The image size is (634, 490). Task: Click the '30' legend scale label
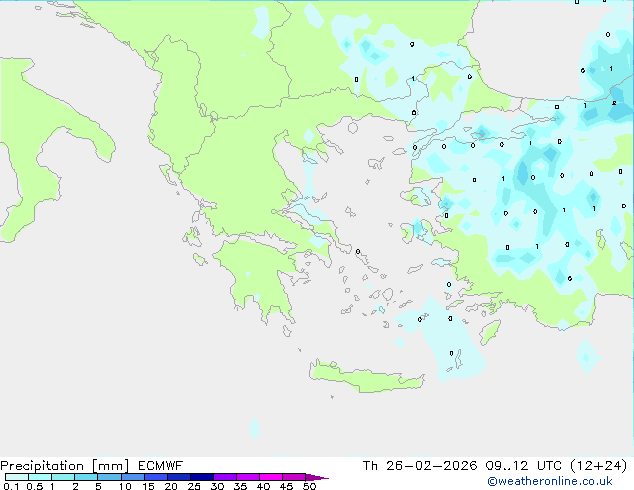click(x=217, y=486)
